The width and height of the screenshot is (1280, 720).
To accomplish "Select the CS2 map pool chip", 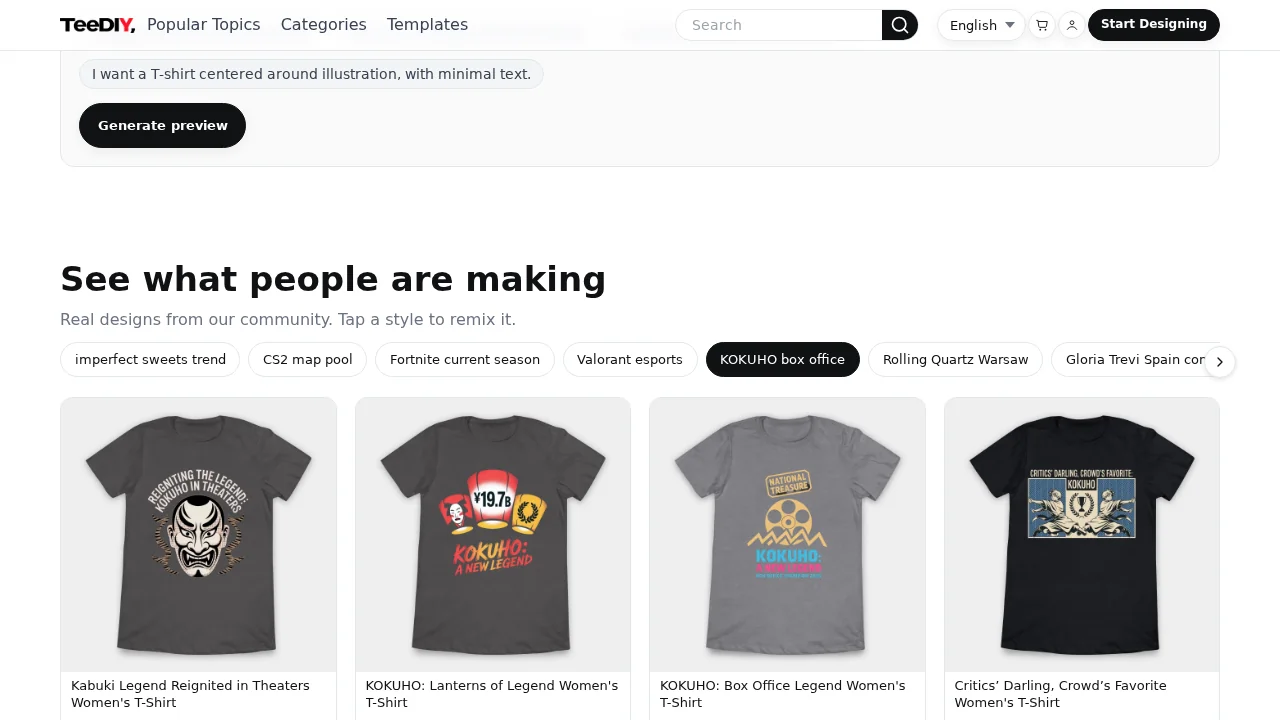I will 307,359.
